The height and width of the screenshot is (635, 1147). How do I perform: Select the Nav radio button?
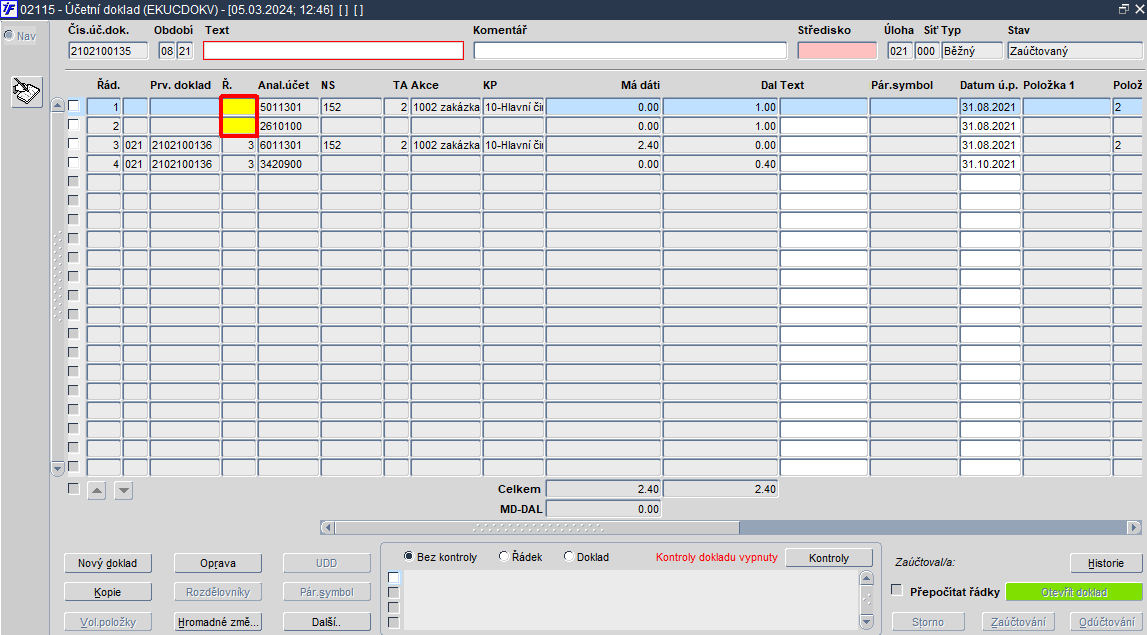(10, 35)
